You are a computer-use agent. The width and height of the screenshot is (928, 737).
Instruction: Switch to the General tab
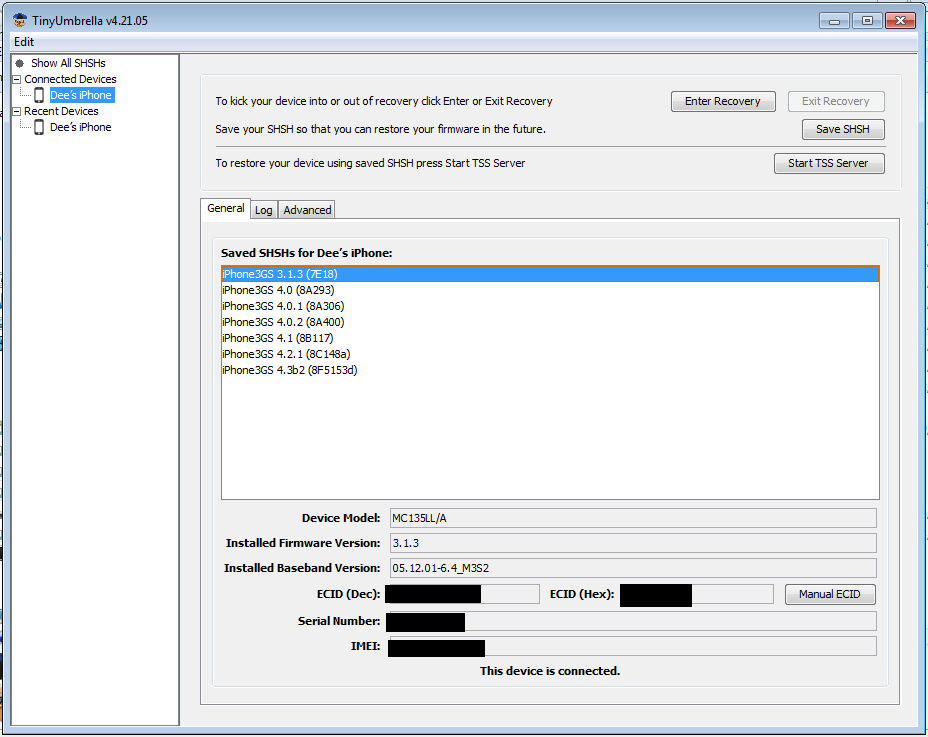click(225, 208)
